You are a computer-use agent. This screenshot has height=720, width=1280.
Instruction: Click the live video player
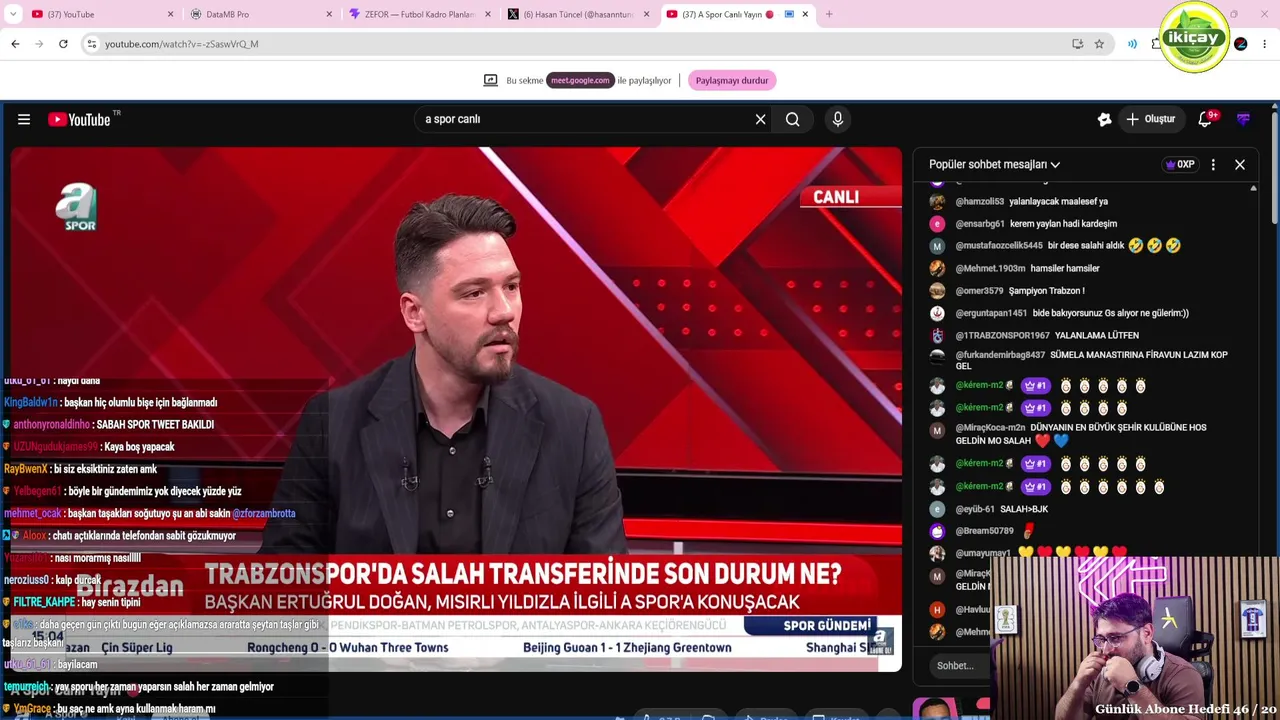pos(456,409)
